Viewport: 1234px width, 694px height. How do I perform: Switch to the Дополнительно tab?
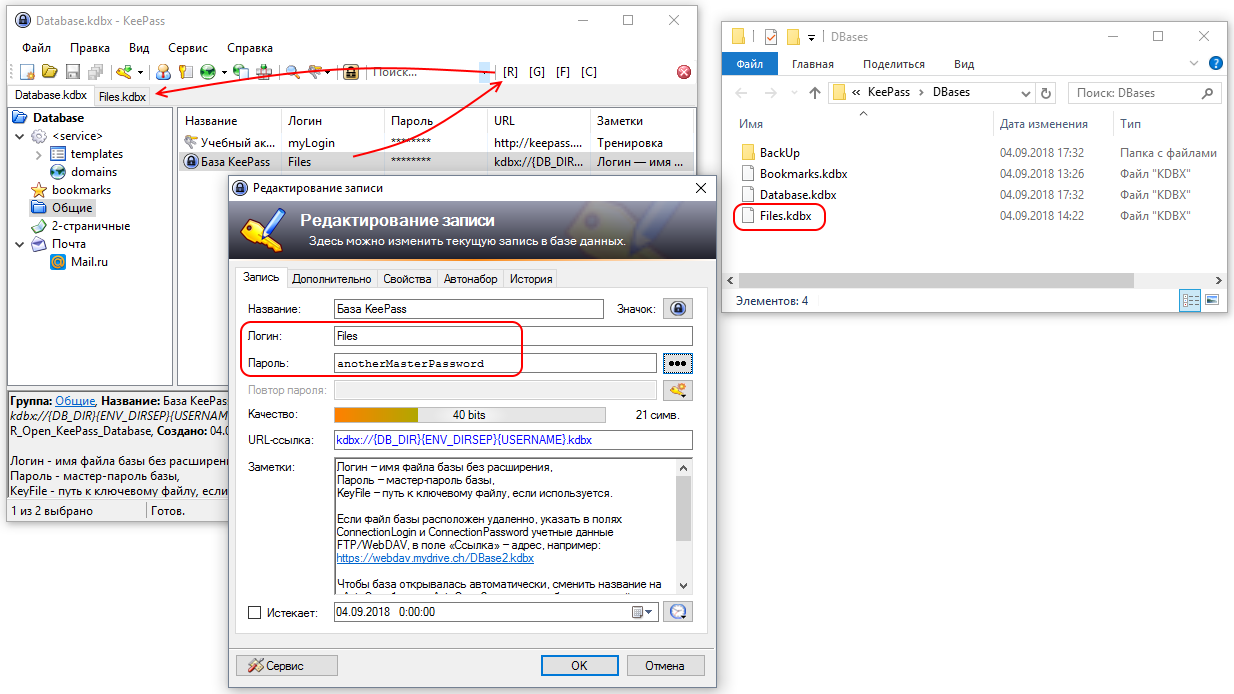333,279
